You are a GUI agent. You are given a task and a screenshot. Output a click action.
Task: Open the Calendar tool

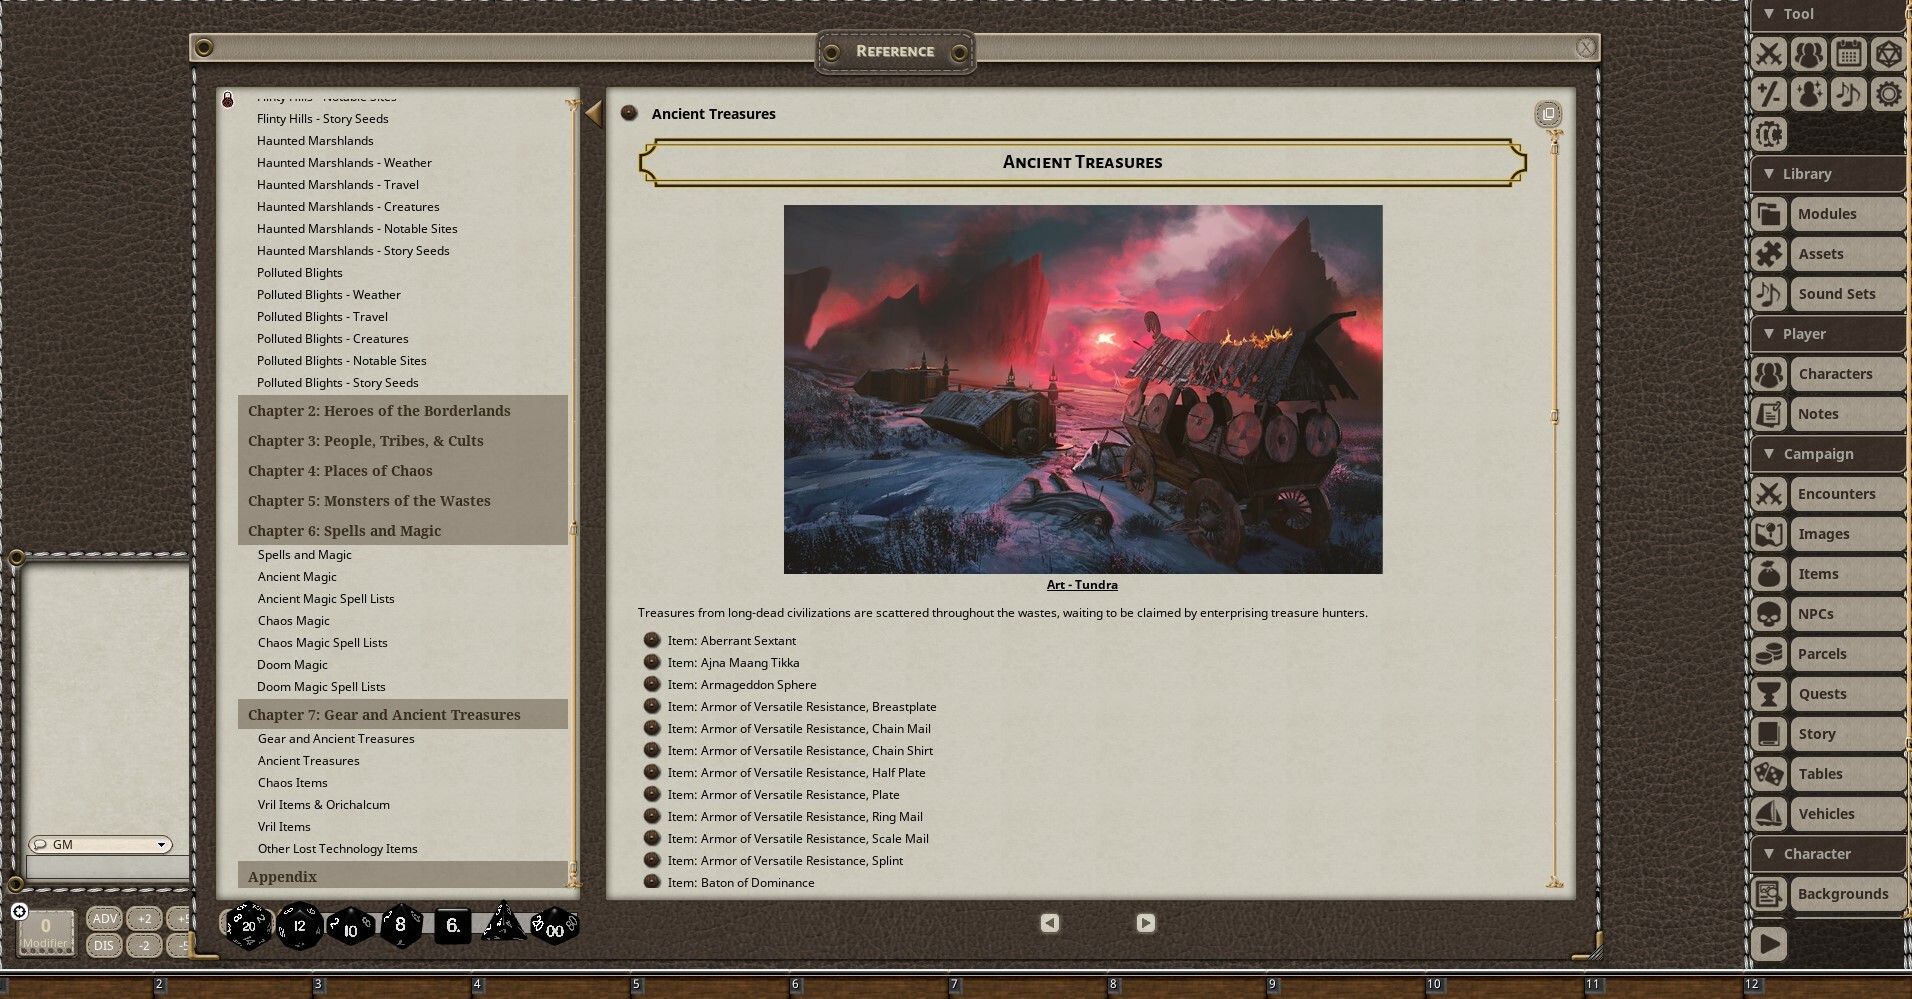coord(1849,54)
